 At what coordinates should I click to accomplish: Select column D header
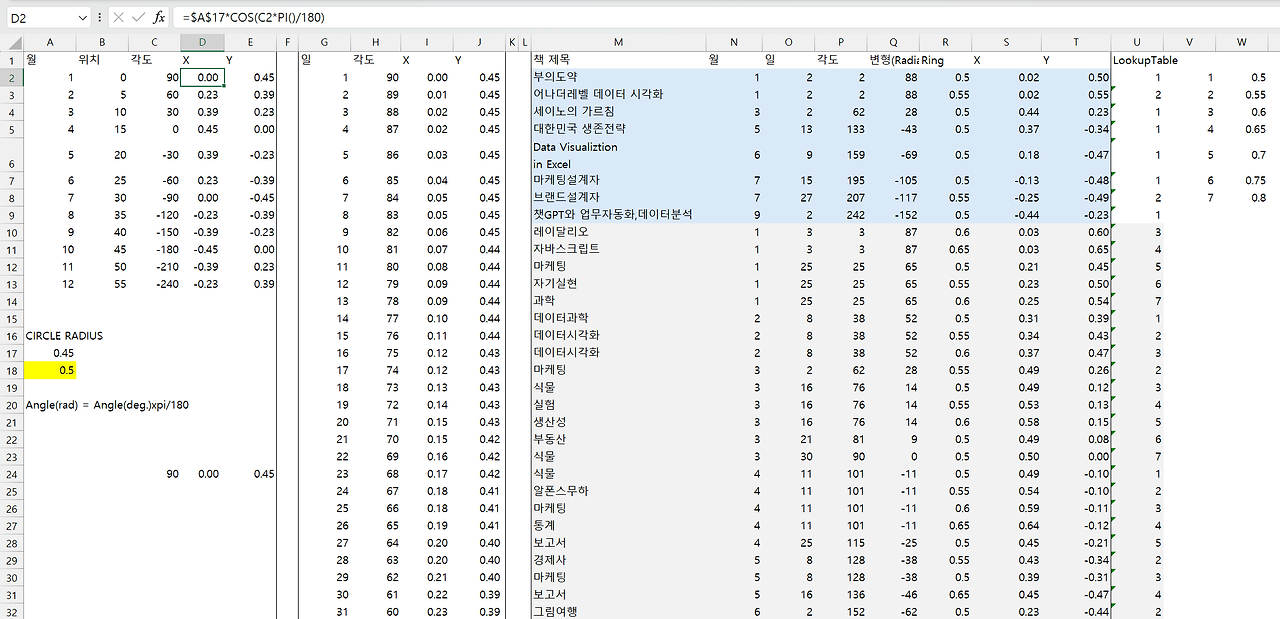coord(203,42)
